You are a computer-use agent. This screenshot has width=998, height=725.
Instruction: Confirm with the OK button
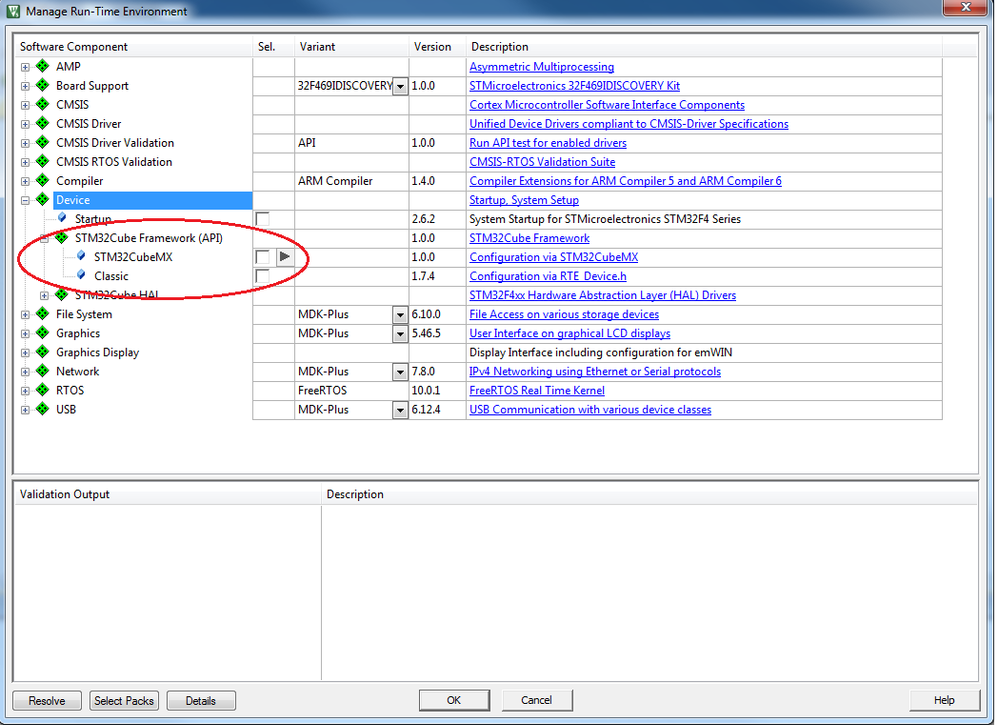click(454, 700)
